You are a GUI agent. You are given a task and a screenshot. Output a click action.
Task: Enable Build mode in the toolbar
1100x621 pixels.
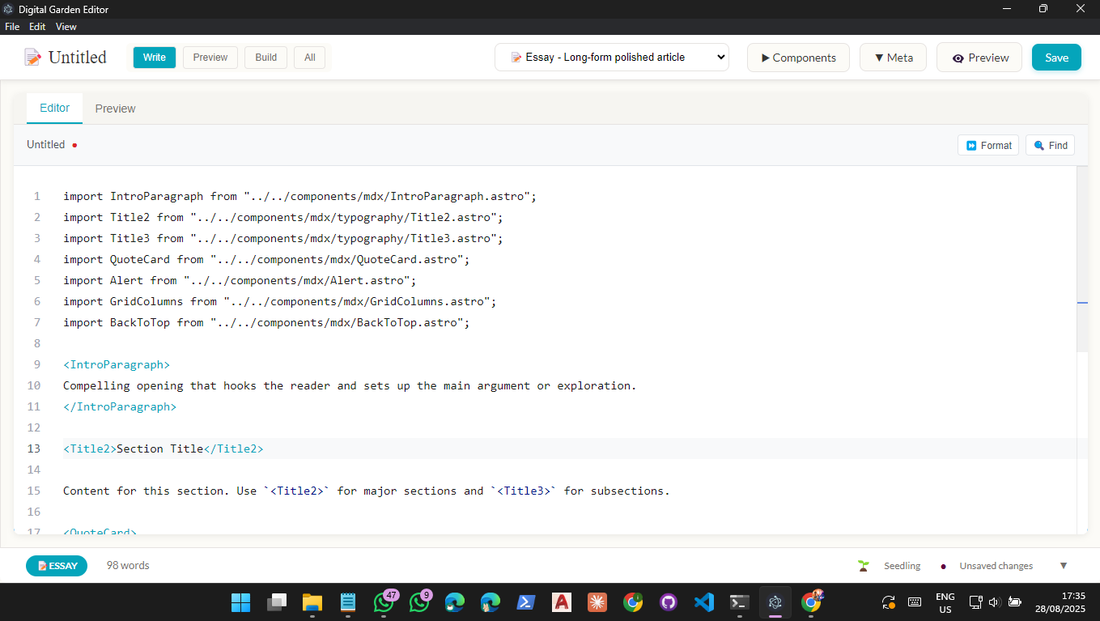pos(265,57)
